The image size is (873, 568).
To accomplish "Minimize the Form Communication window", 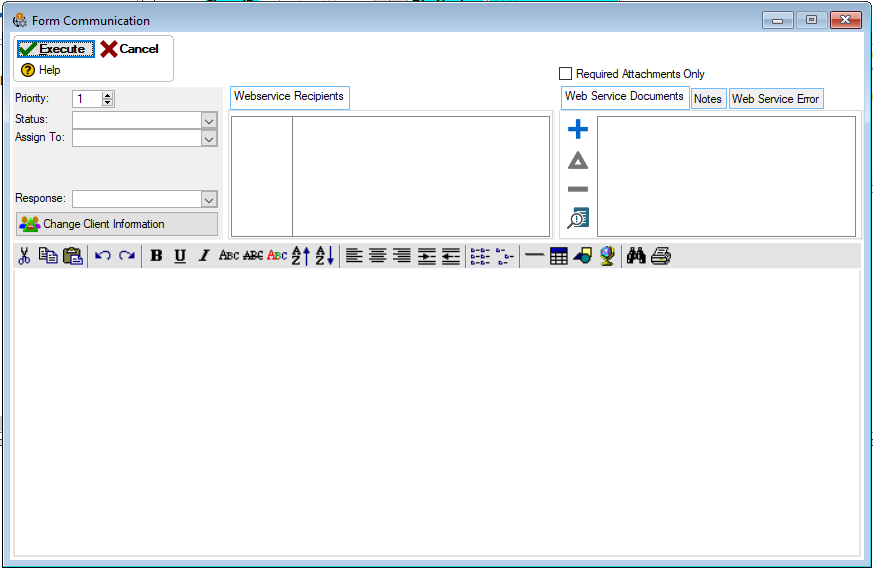I will (x=778, y=21).
